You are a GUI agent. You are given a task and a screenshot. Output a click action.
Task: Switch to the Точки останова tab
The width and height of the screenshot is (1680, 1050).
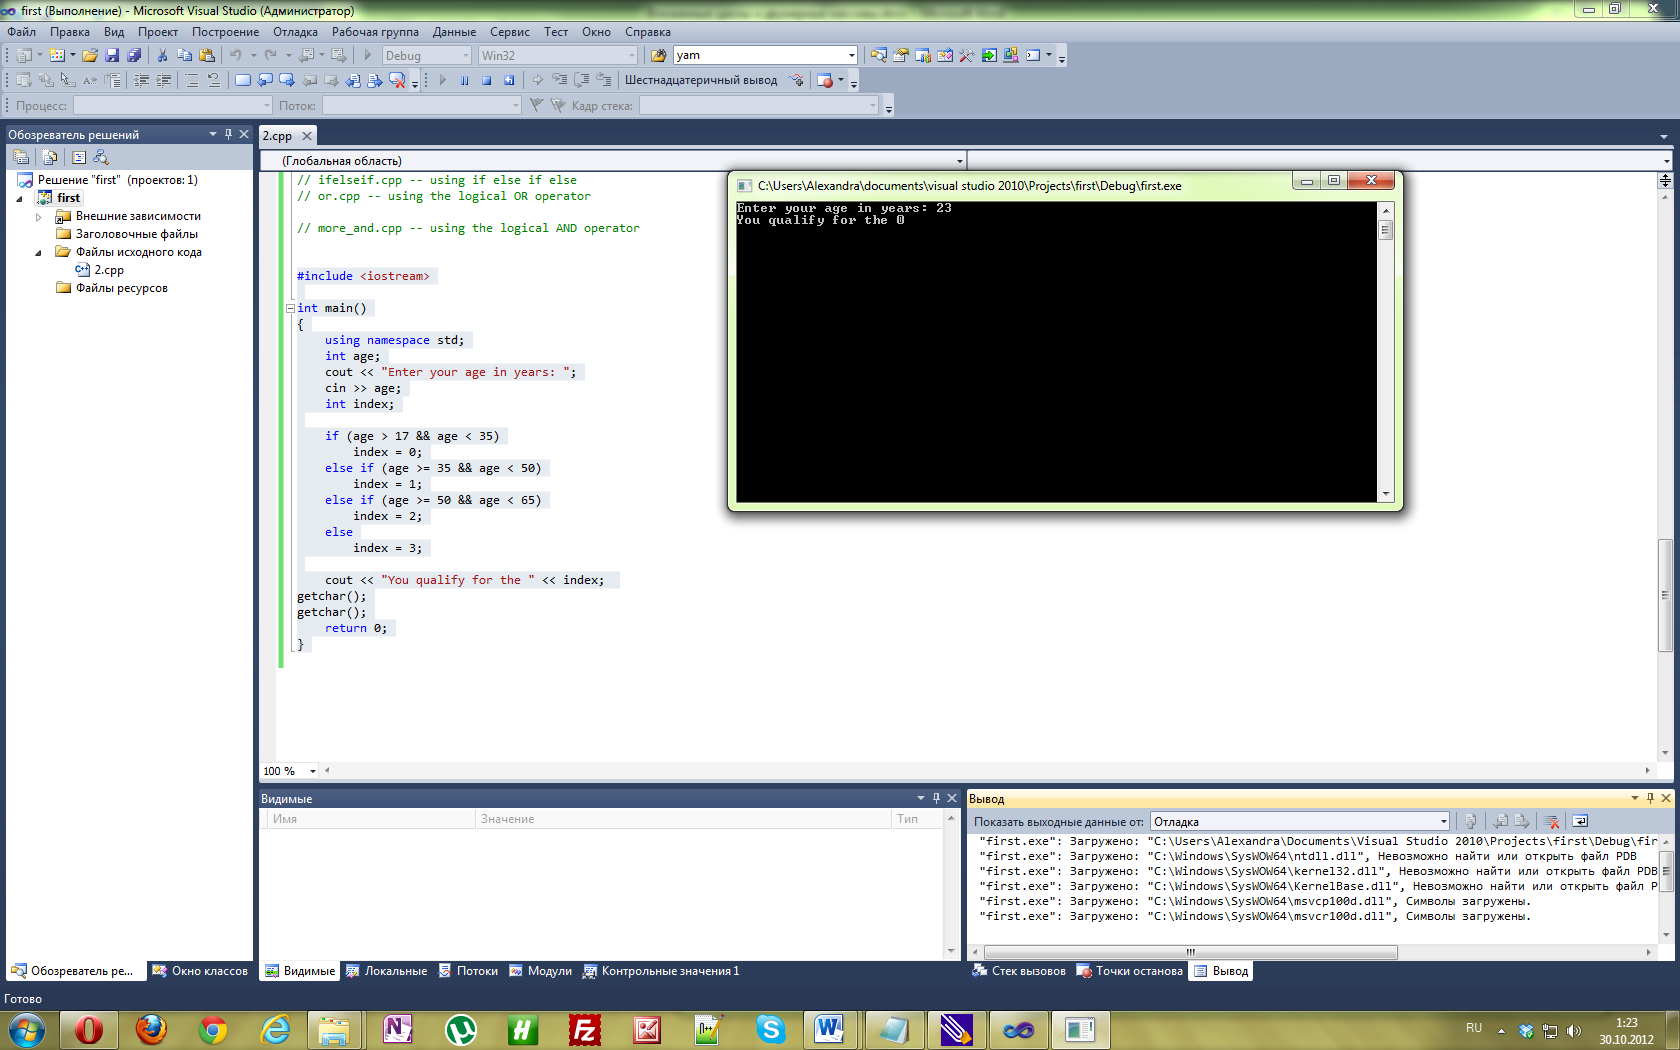[x=1130, y=971]
